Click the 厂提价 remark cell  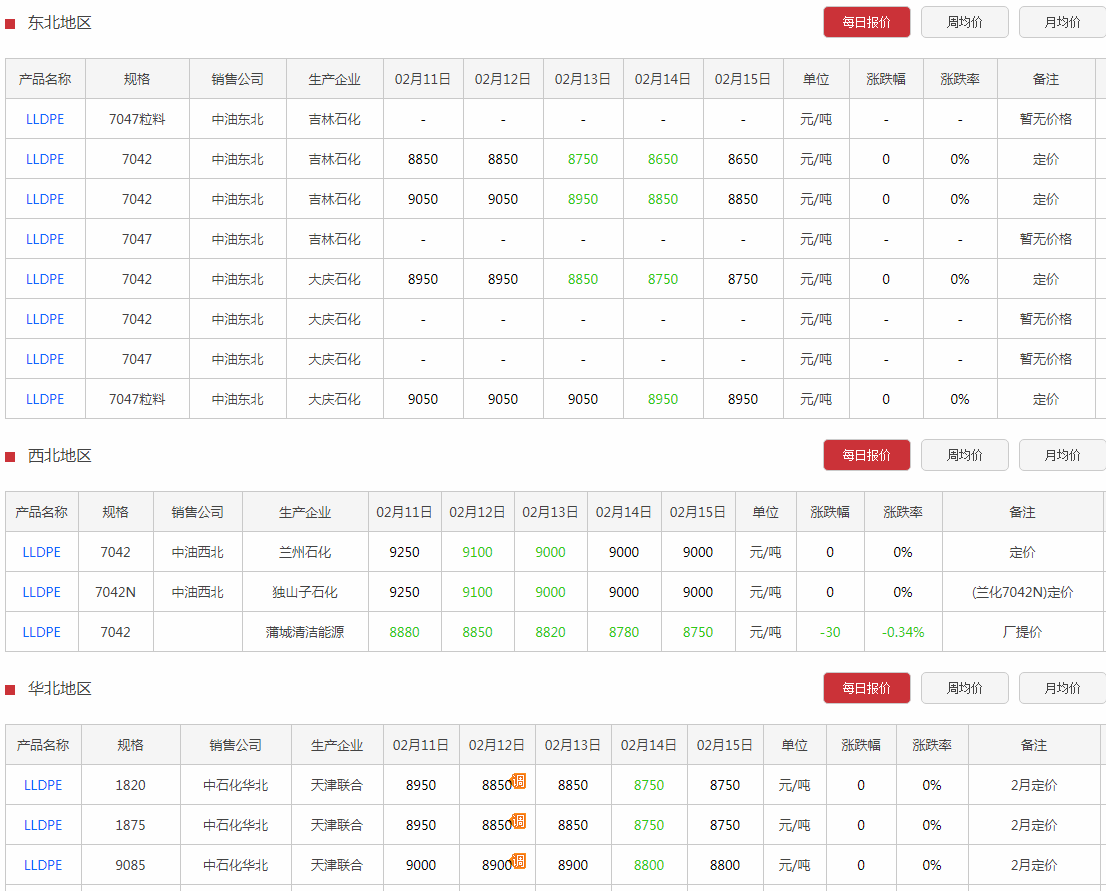click(x=1023, y=632)
